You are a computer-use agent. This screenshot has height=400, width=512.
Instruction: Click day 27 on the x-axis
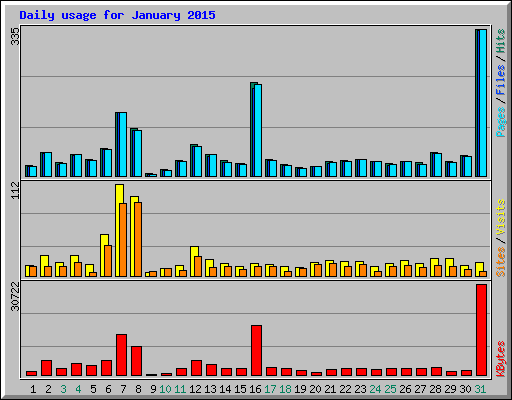click(x=420, y=389)
